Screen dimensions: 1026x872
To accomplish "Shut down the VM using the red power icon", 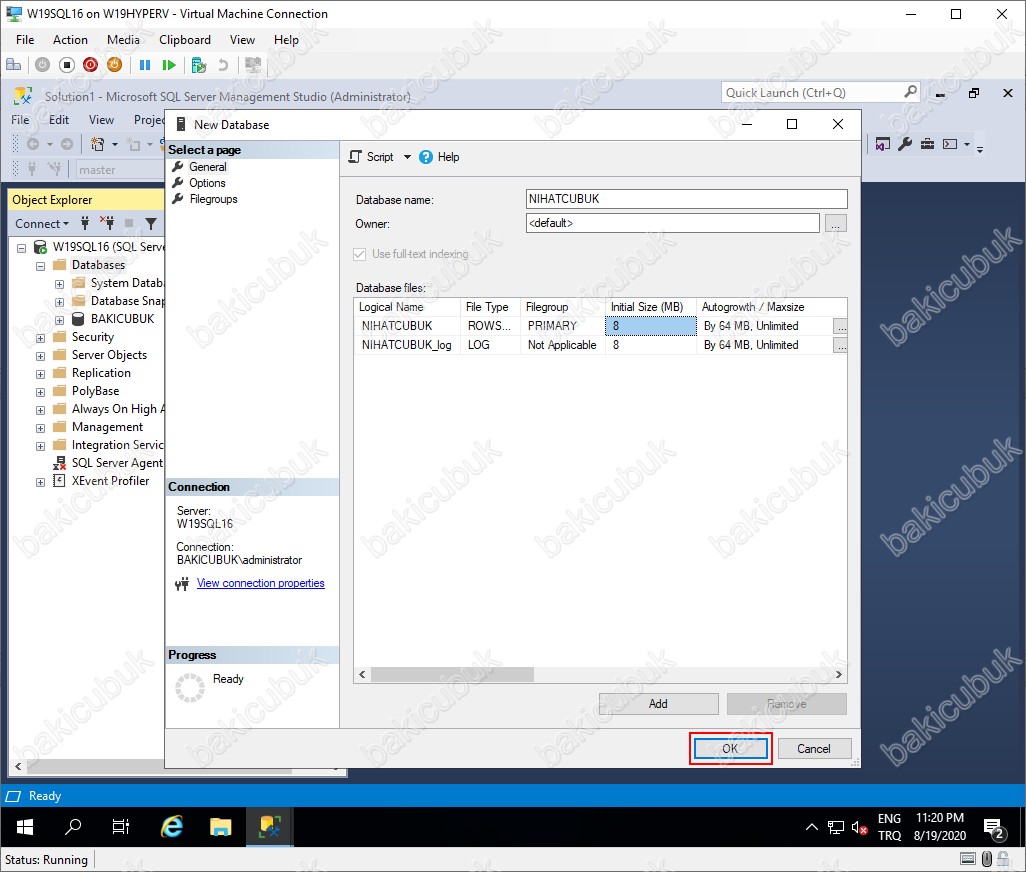I will [x=90, y=65].
